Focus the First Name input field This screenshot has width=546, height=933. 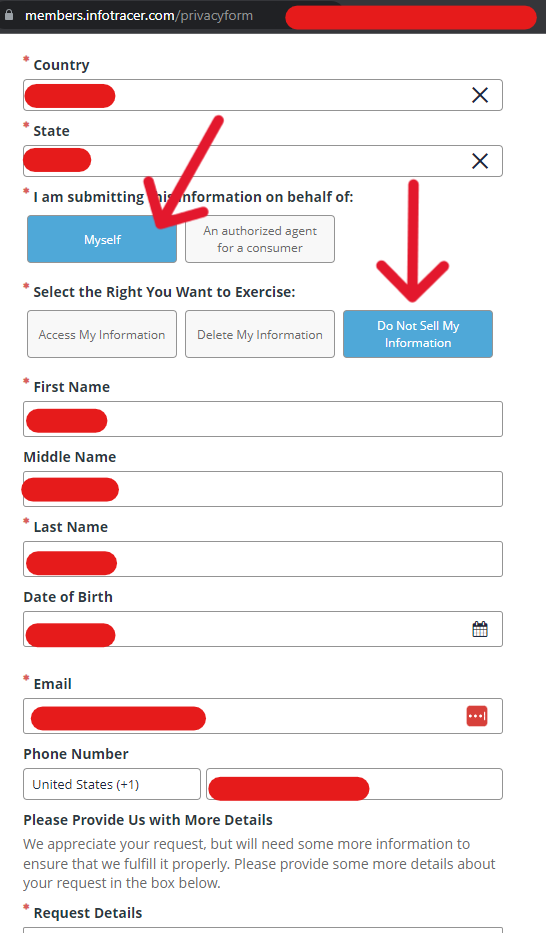(263, 419)
